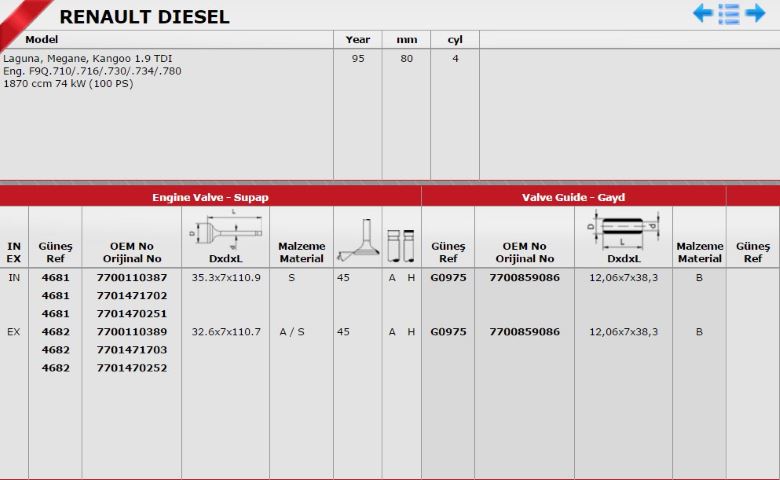780x480 pixels.
Task: Select OEM number 7701470251
Action: (132, 313)
